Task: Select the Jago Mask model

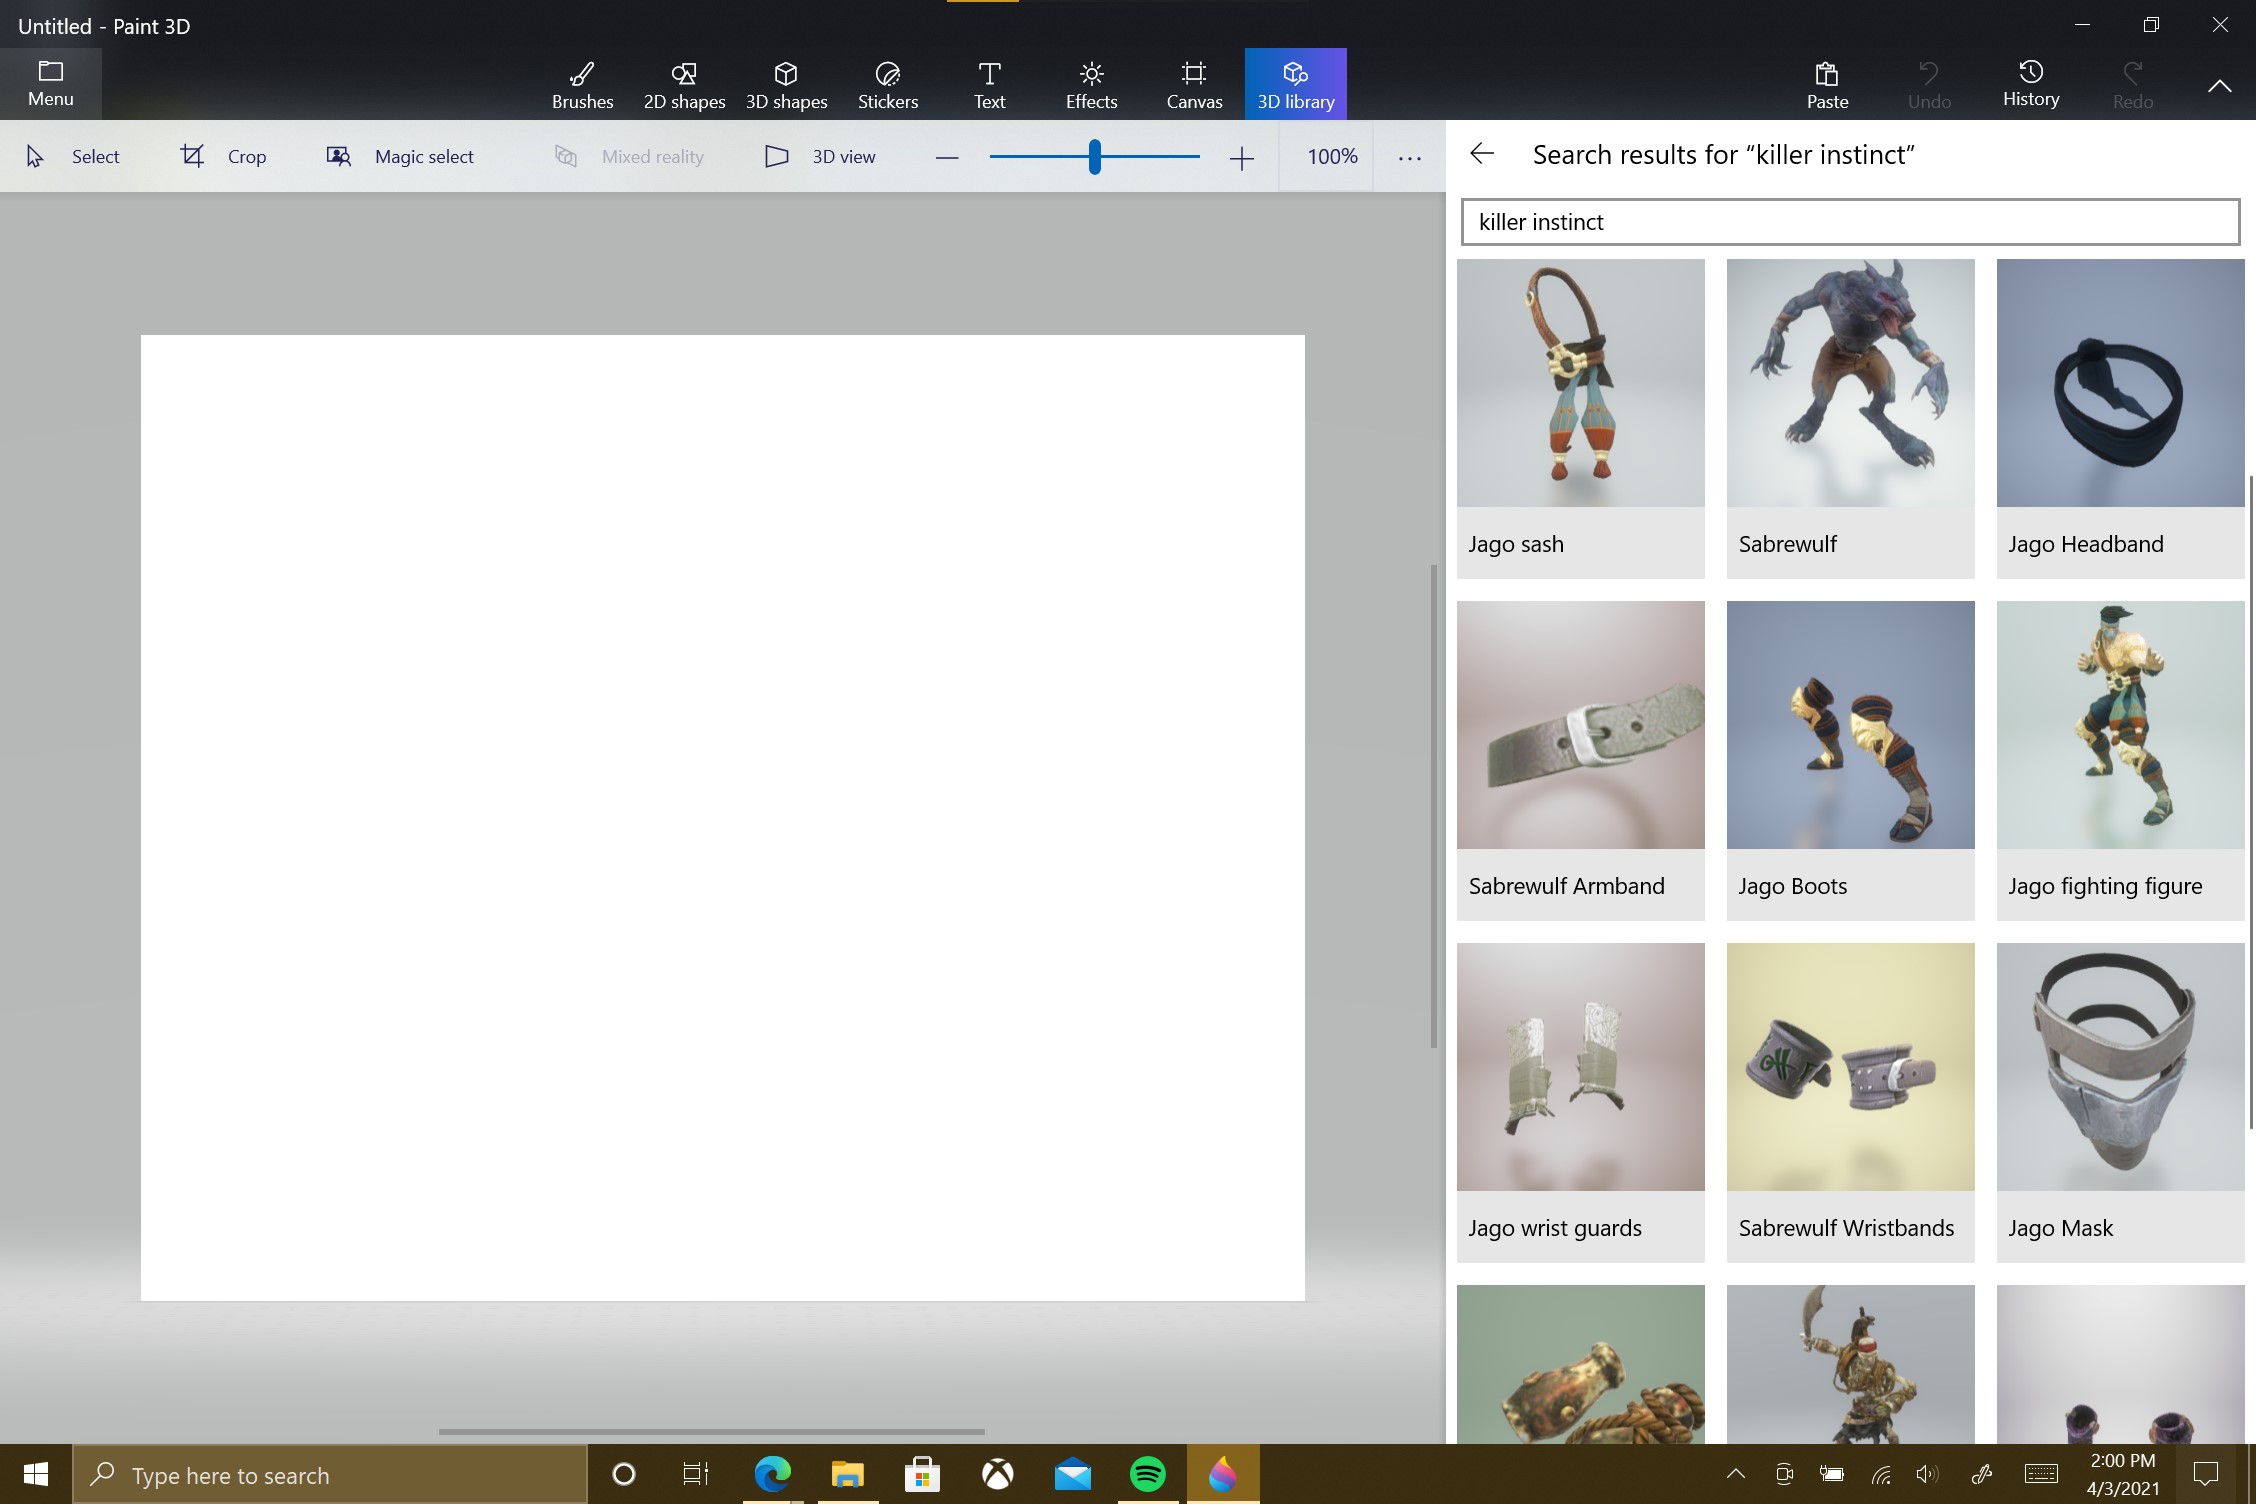Action: click(x=2120, y=1102)
